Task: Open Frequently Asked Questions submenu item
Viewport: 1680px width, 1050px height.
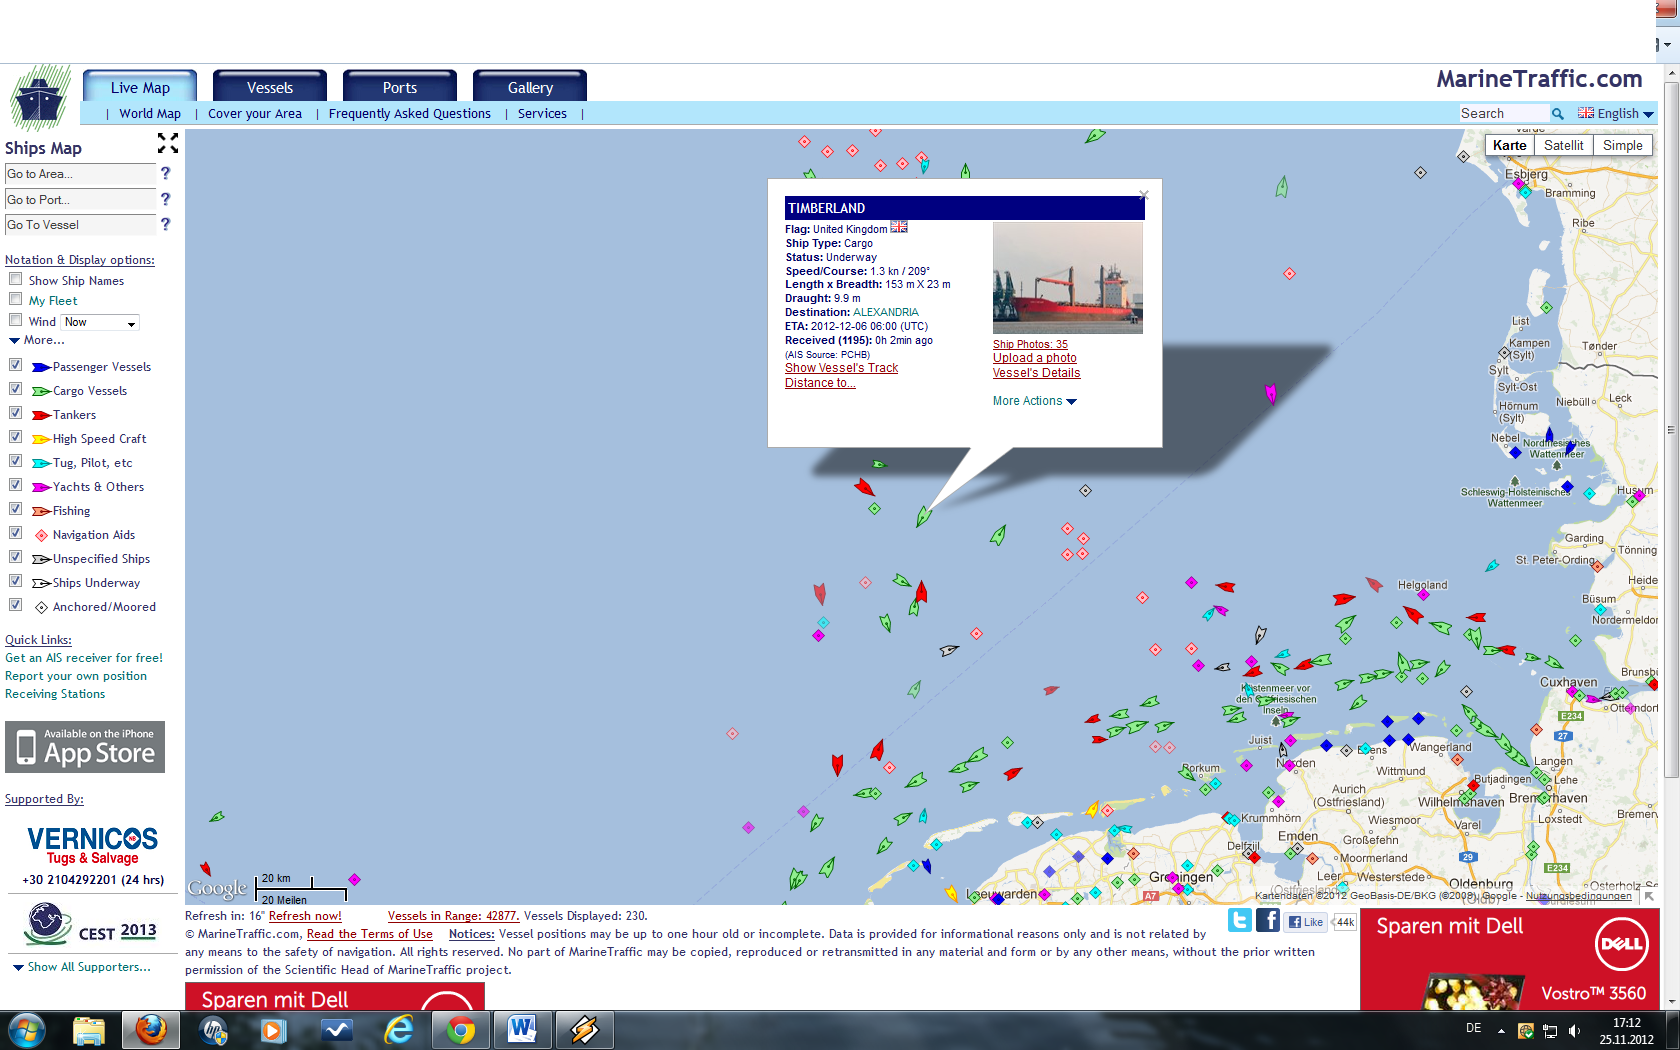Action: click(x=410, y=114)
